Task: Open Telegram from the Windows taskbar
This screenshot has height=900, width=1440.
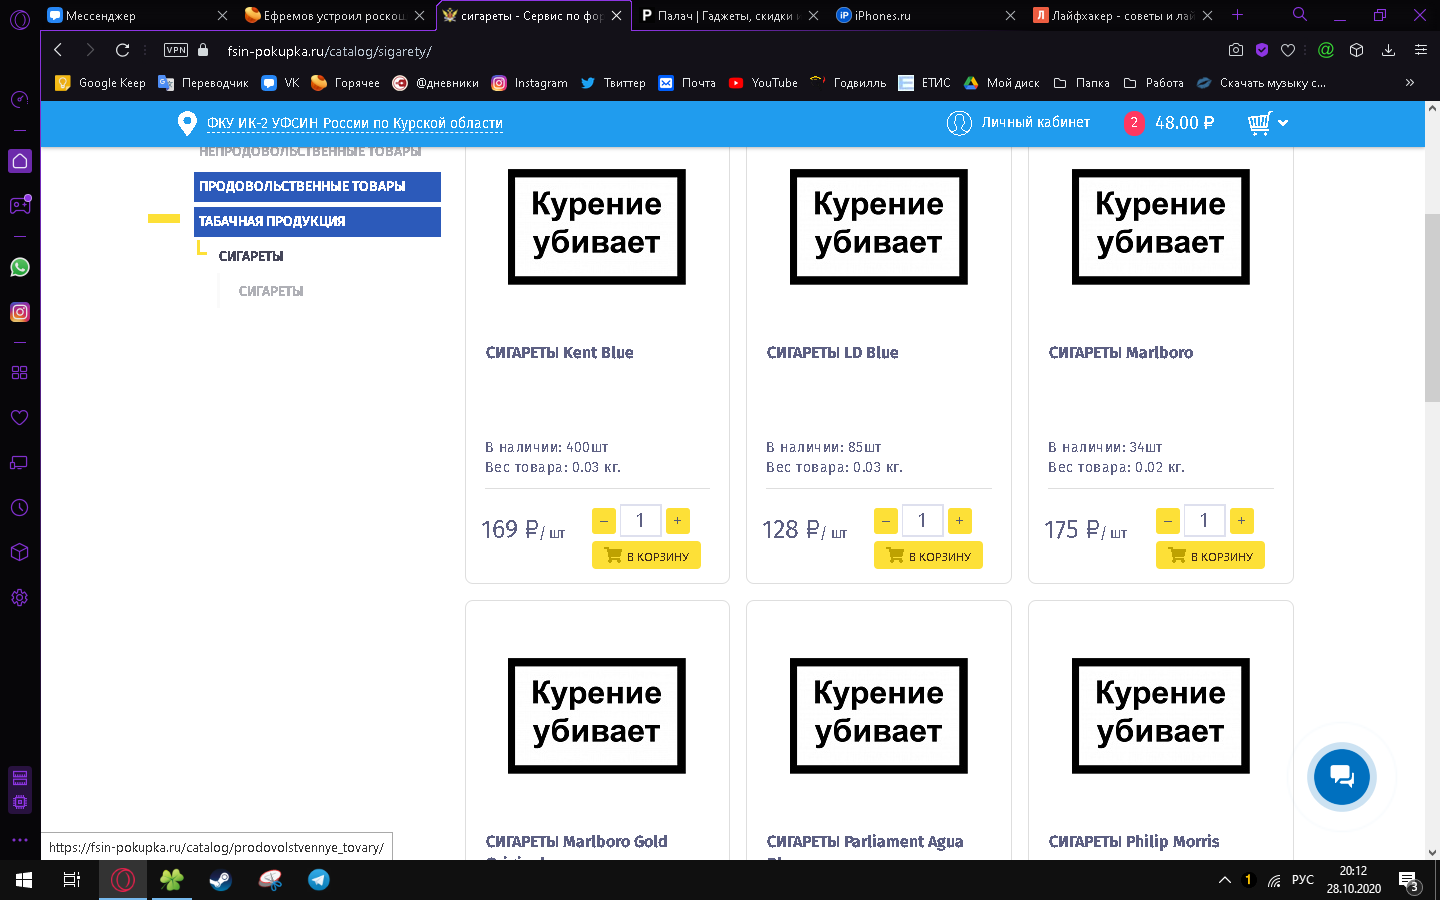Action: (318, 880)
